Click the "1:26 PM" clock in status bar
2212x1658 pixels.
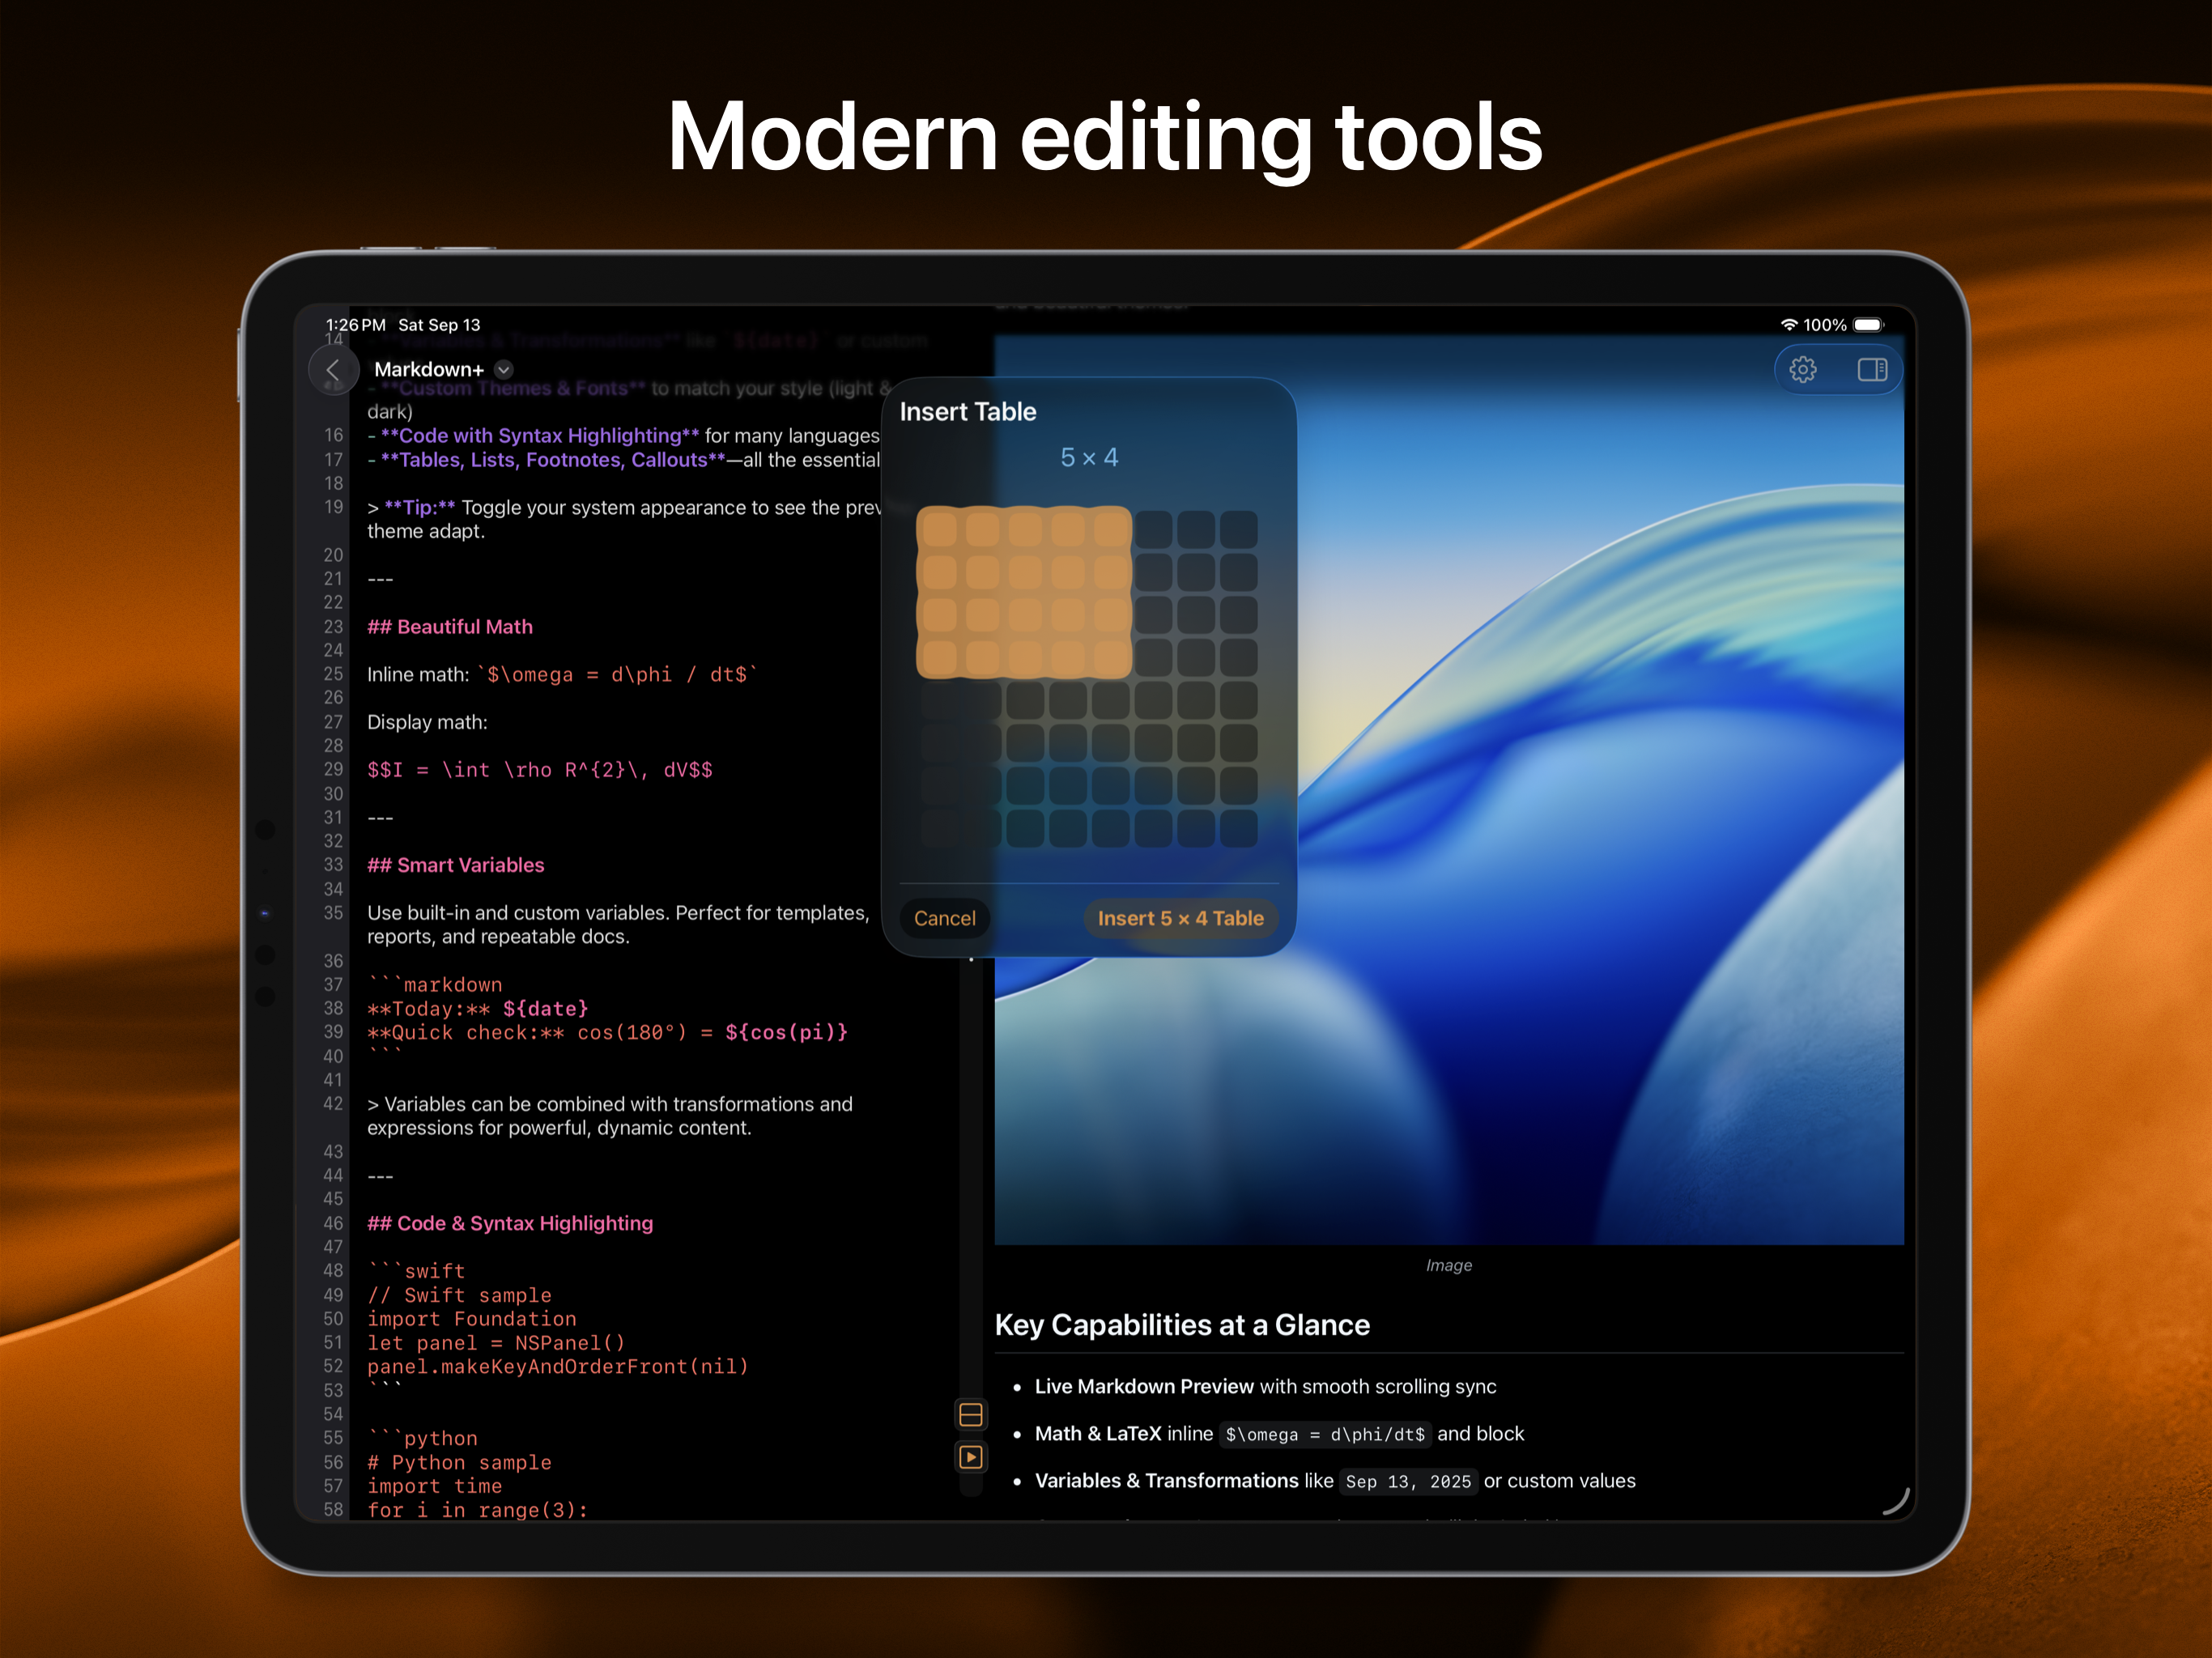coord(356,325)
